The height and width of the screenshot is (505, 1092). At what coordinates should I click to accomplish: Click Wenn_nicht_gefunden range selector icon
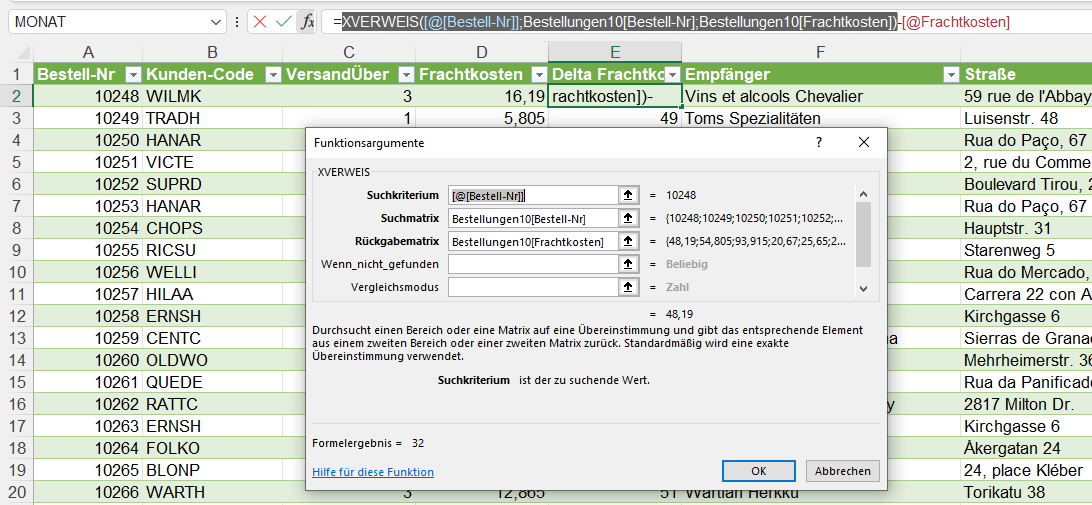[x=628, y=264]
